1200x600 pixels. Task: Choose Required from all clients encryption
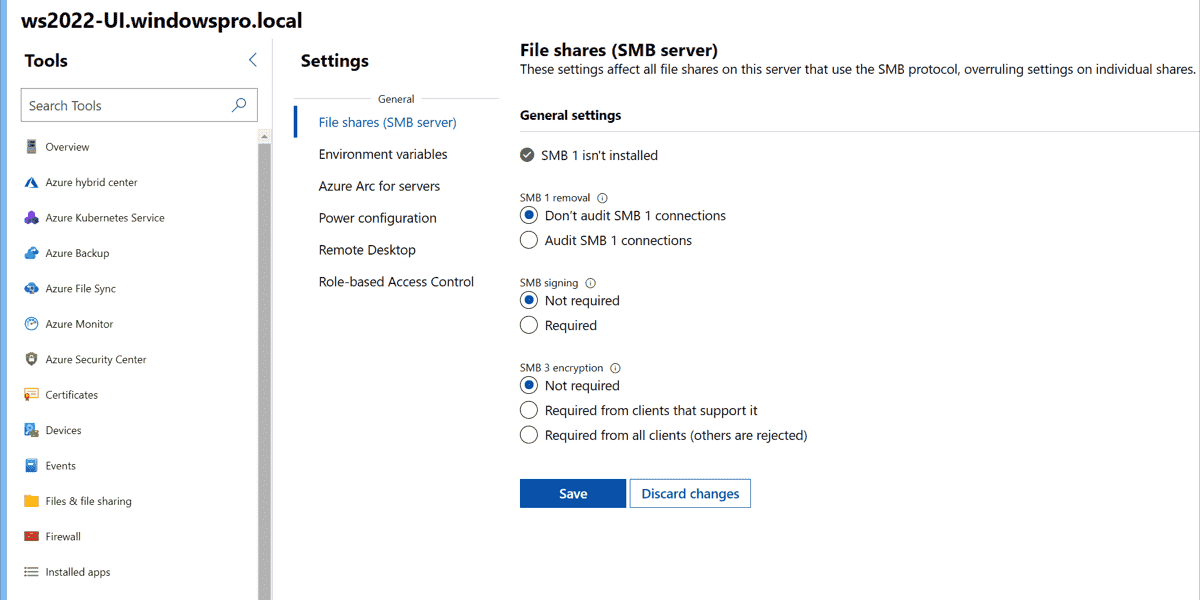529,436
